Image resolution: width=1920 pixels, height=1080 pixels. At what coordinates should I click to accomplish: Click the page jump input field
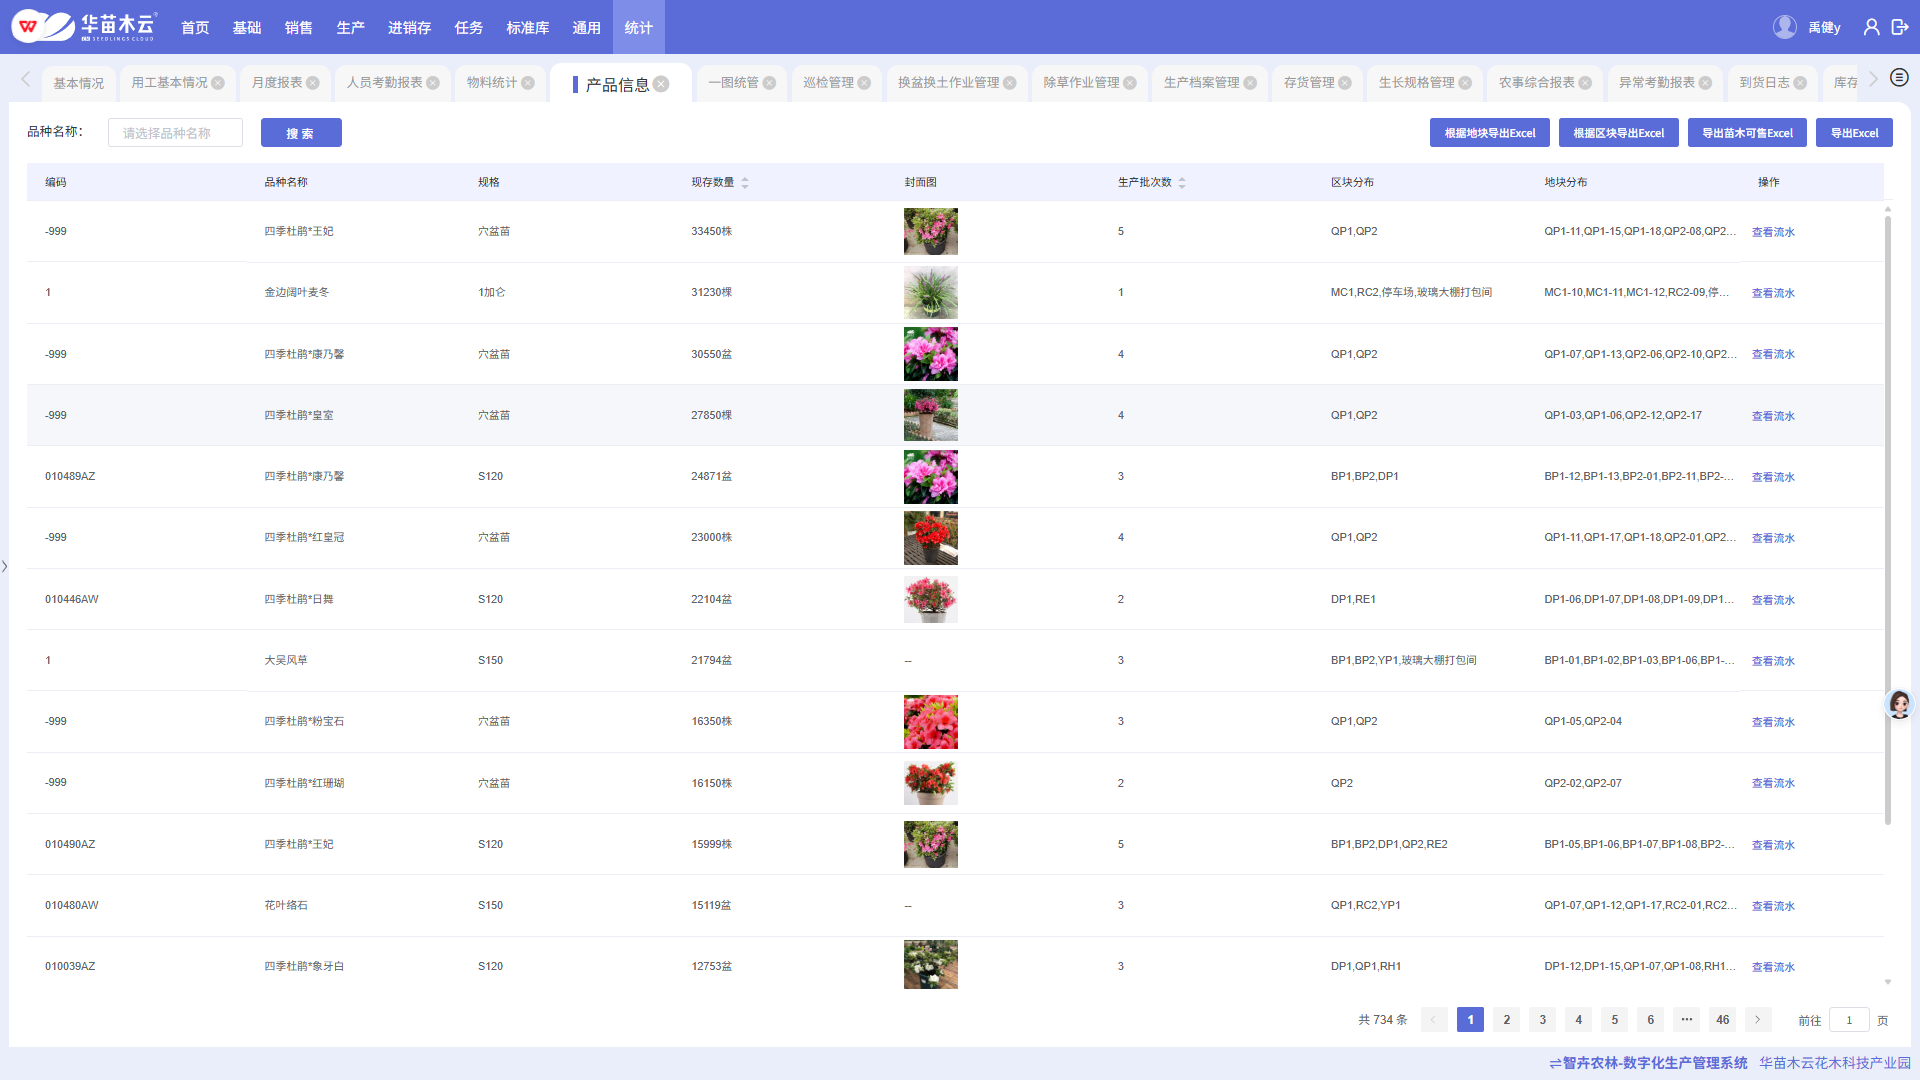(1849, 1020)
